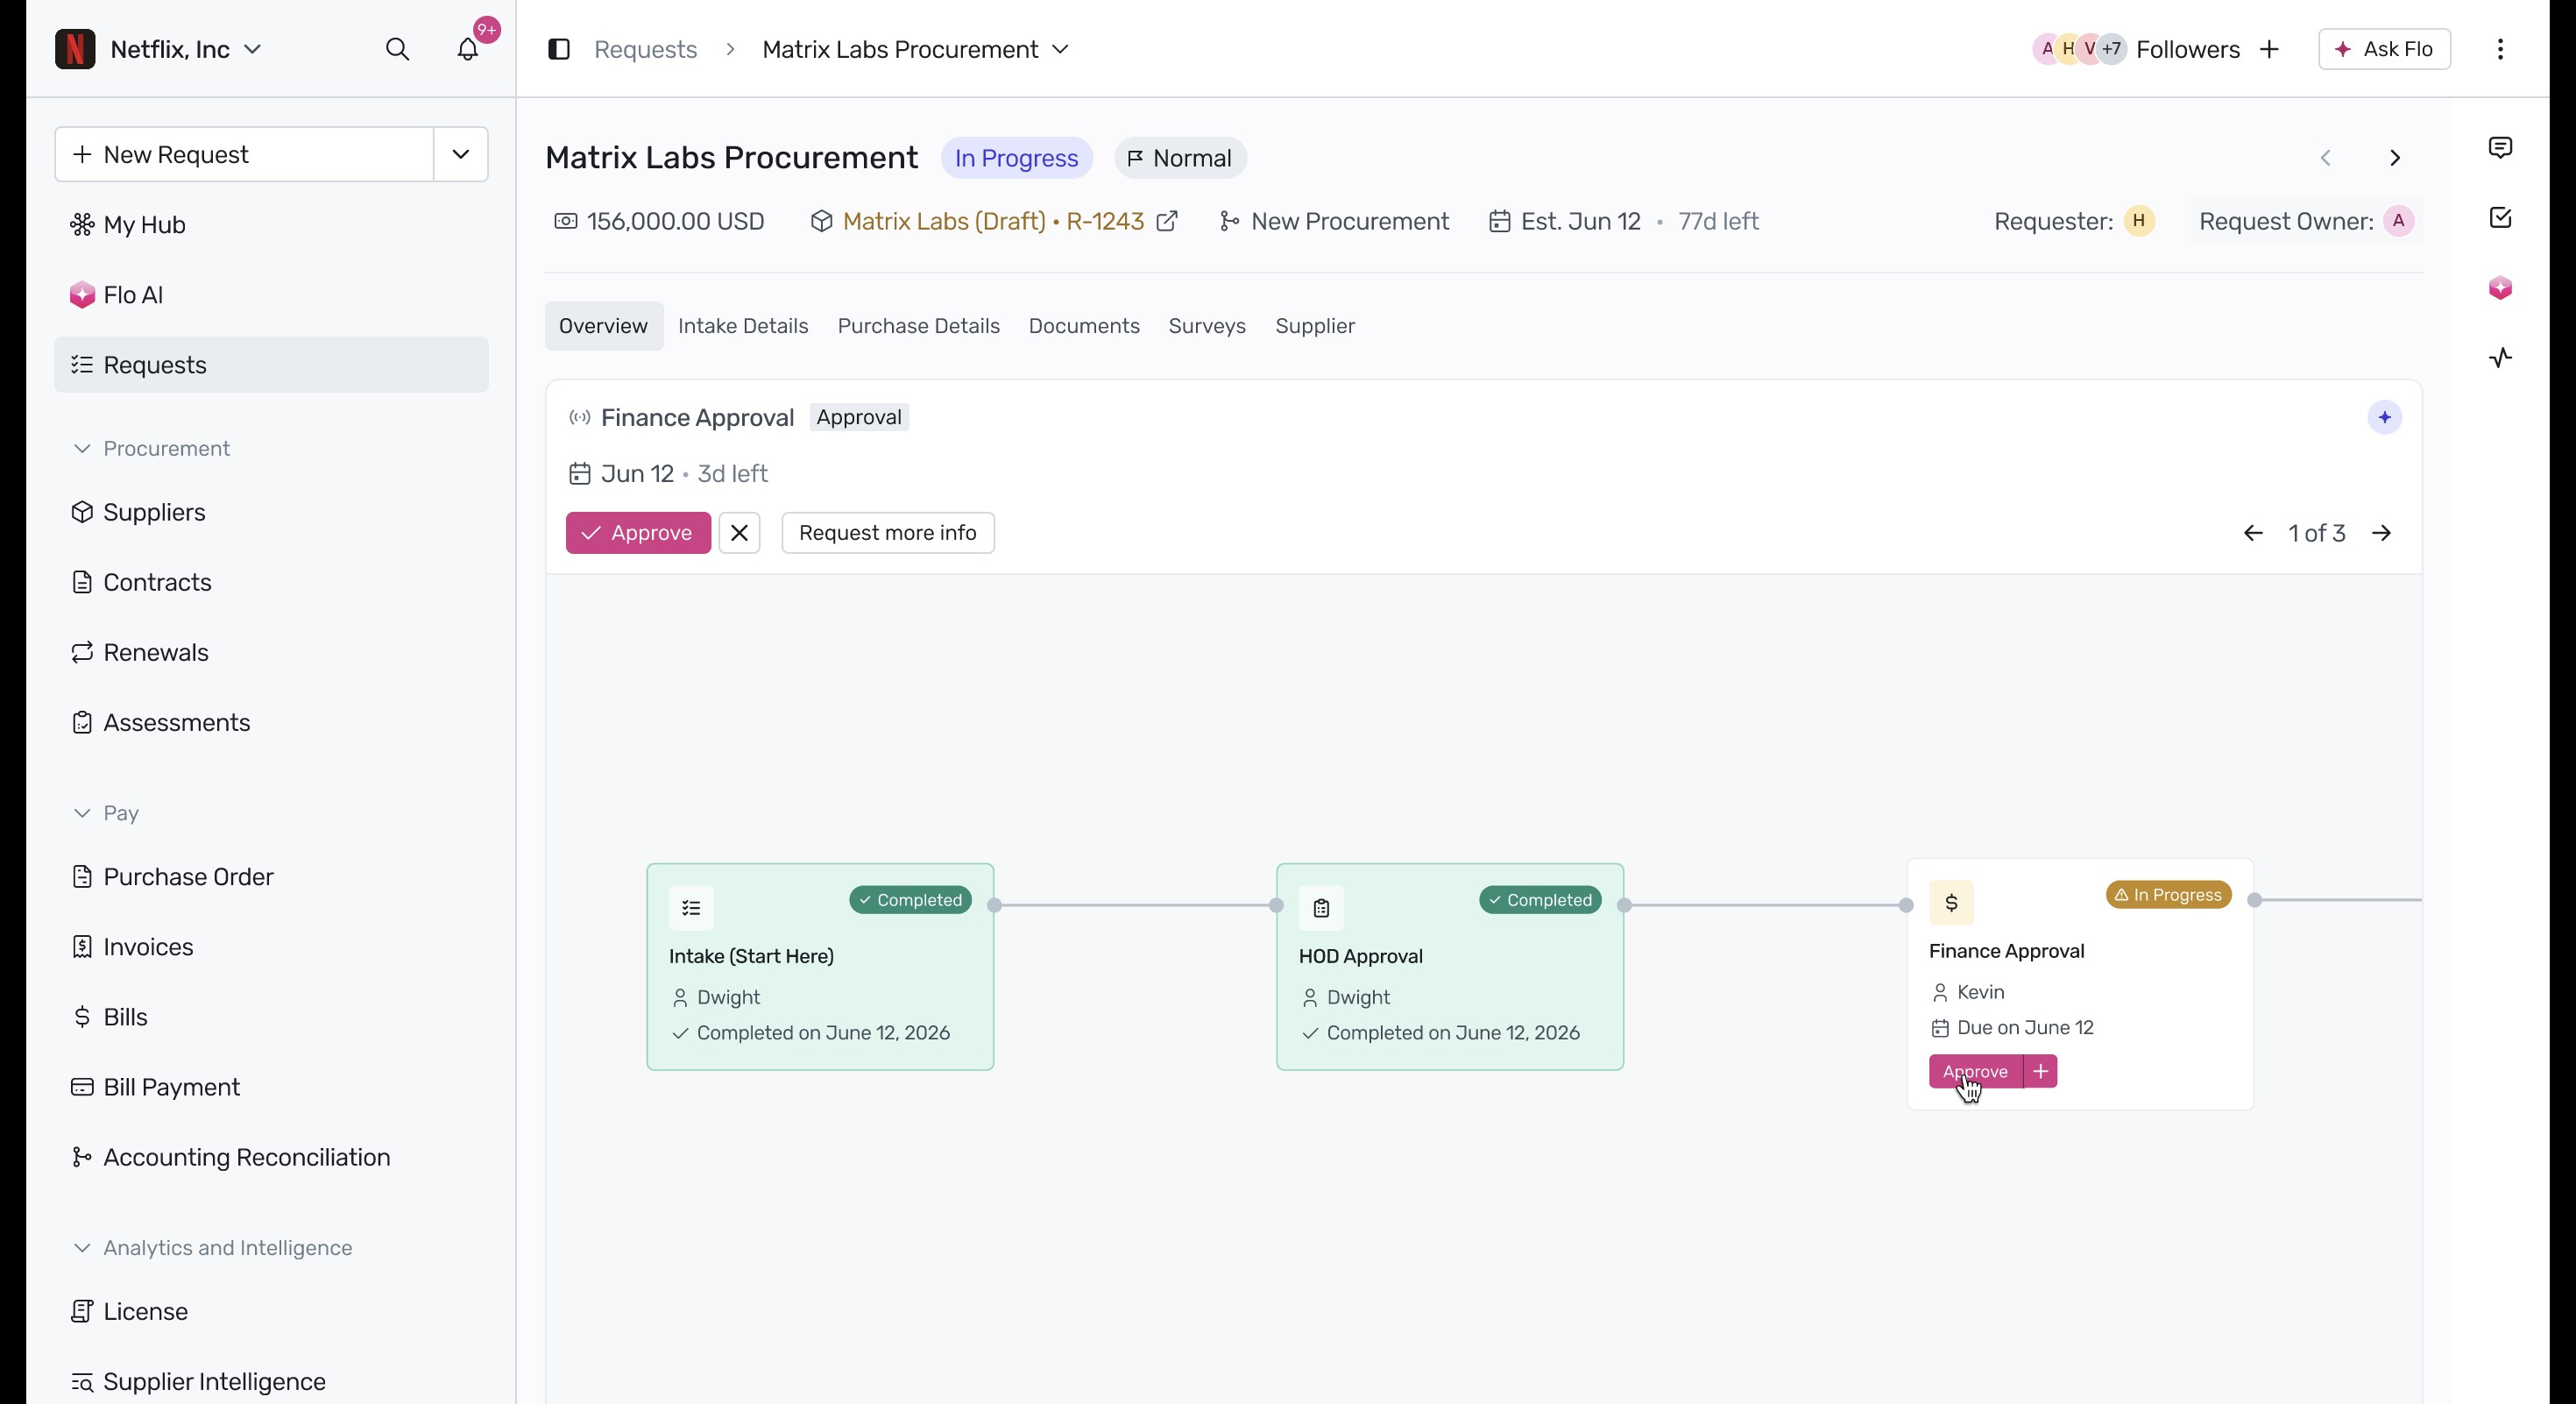
Task: Open Matrix Labs (Draft) R-1243 supplier link
Action: tap(993, 221)
